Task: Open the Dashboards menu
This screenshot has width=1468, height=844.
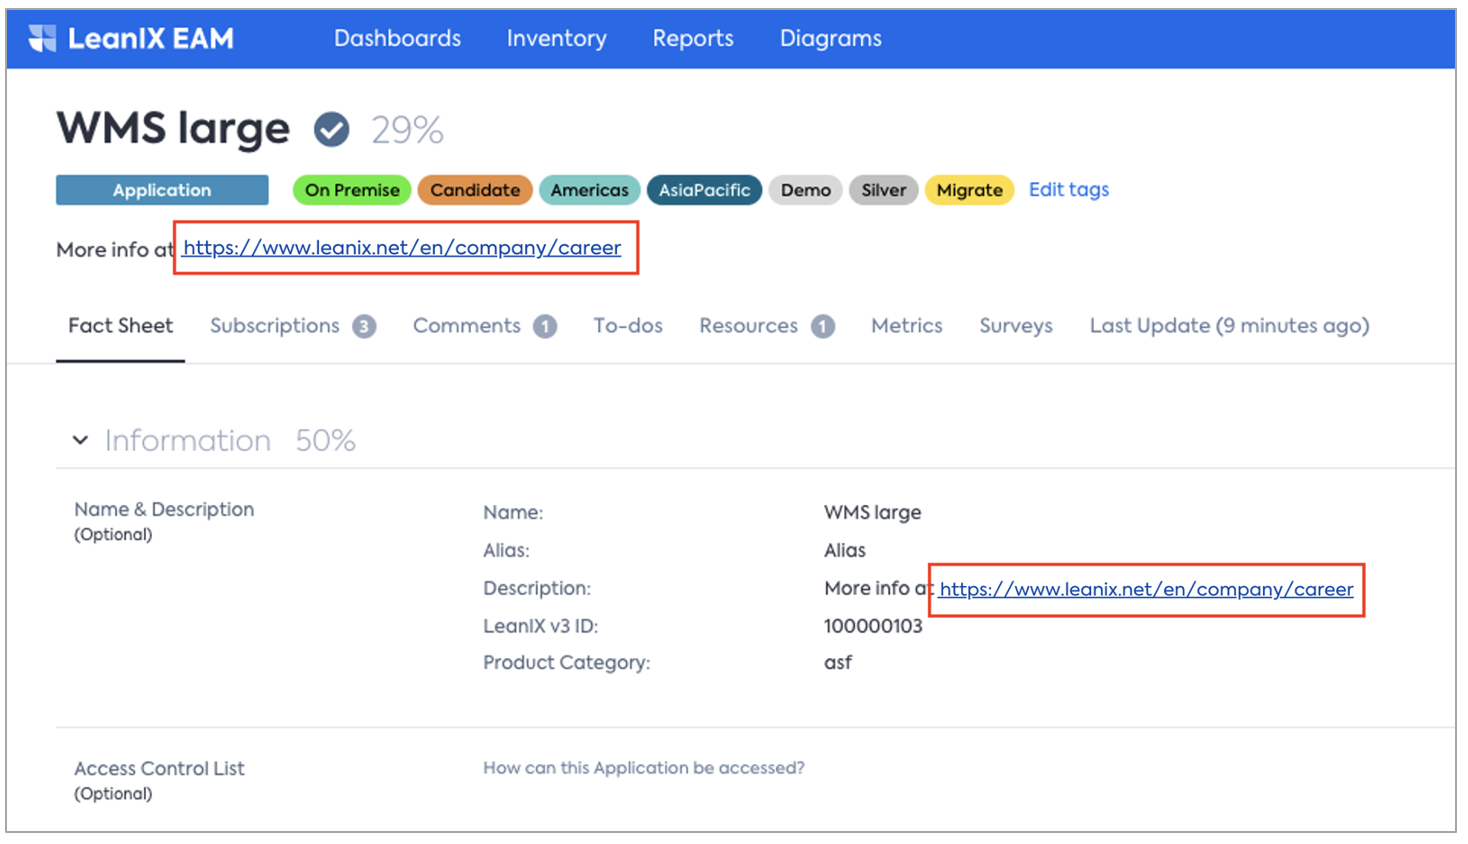Action: 397,38
